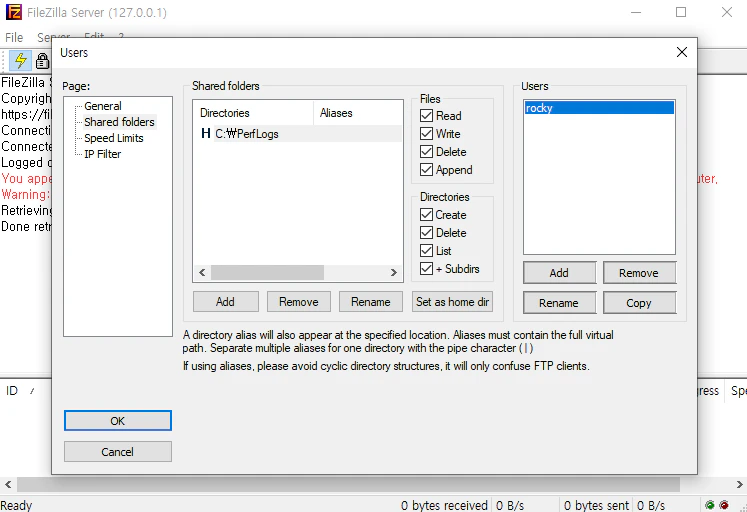Open the IP Filter page
747x512 pixels.
tap(102, 154)
